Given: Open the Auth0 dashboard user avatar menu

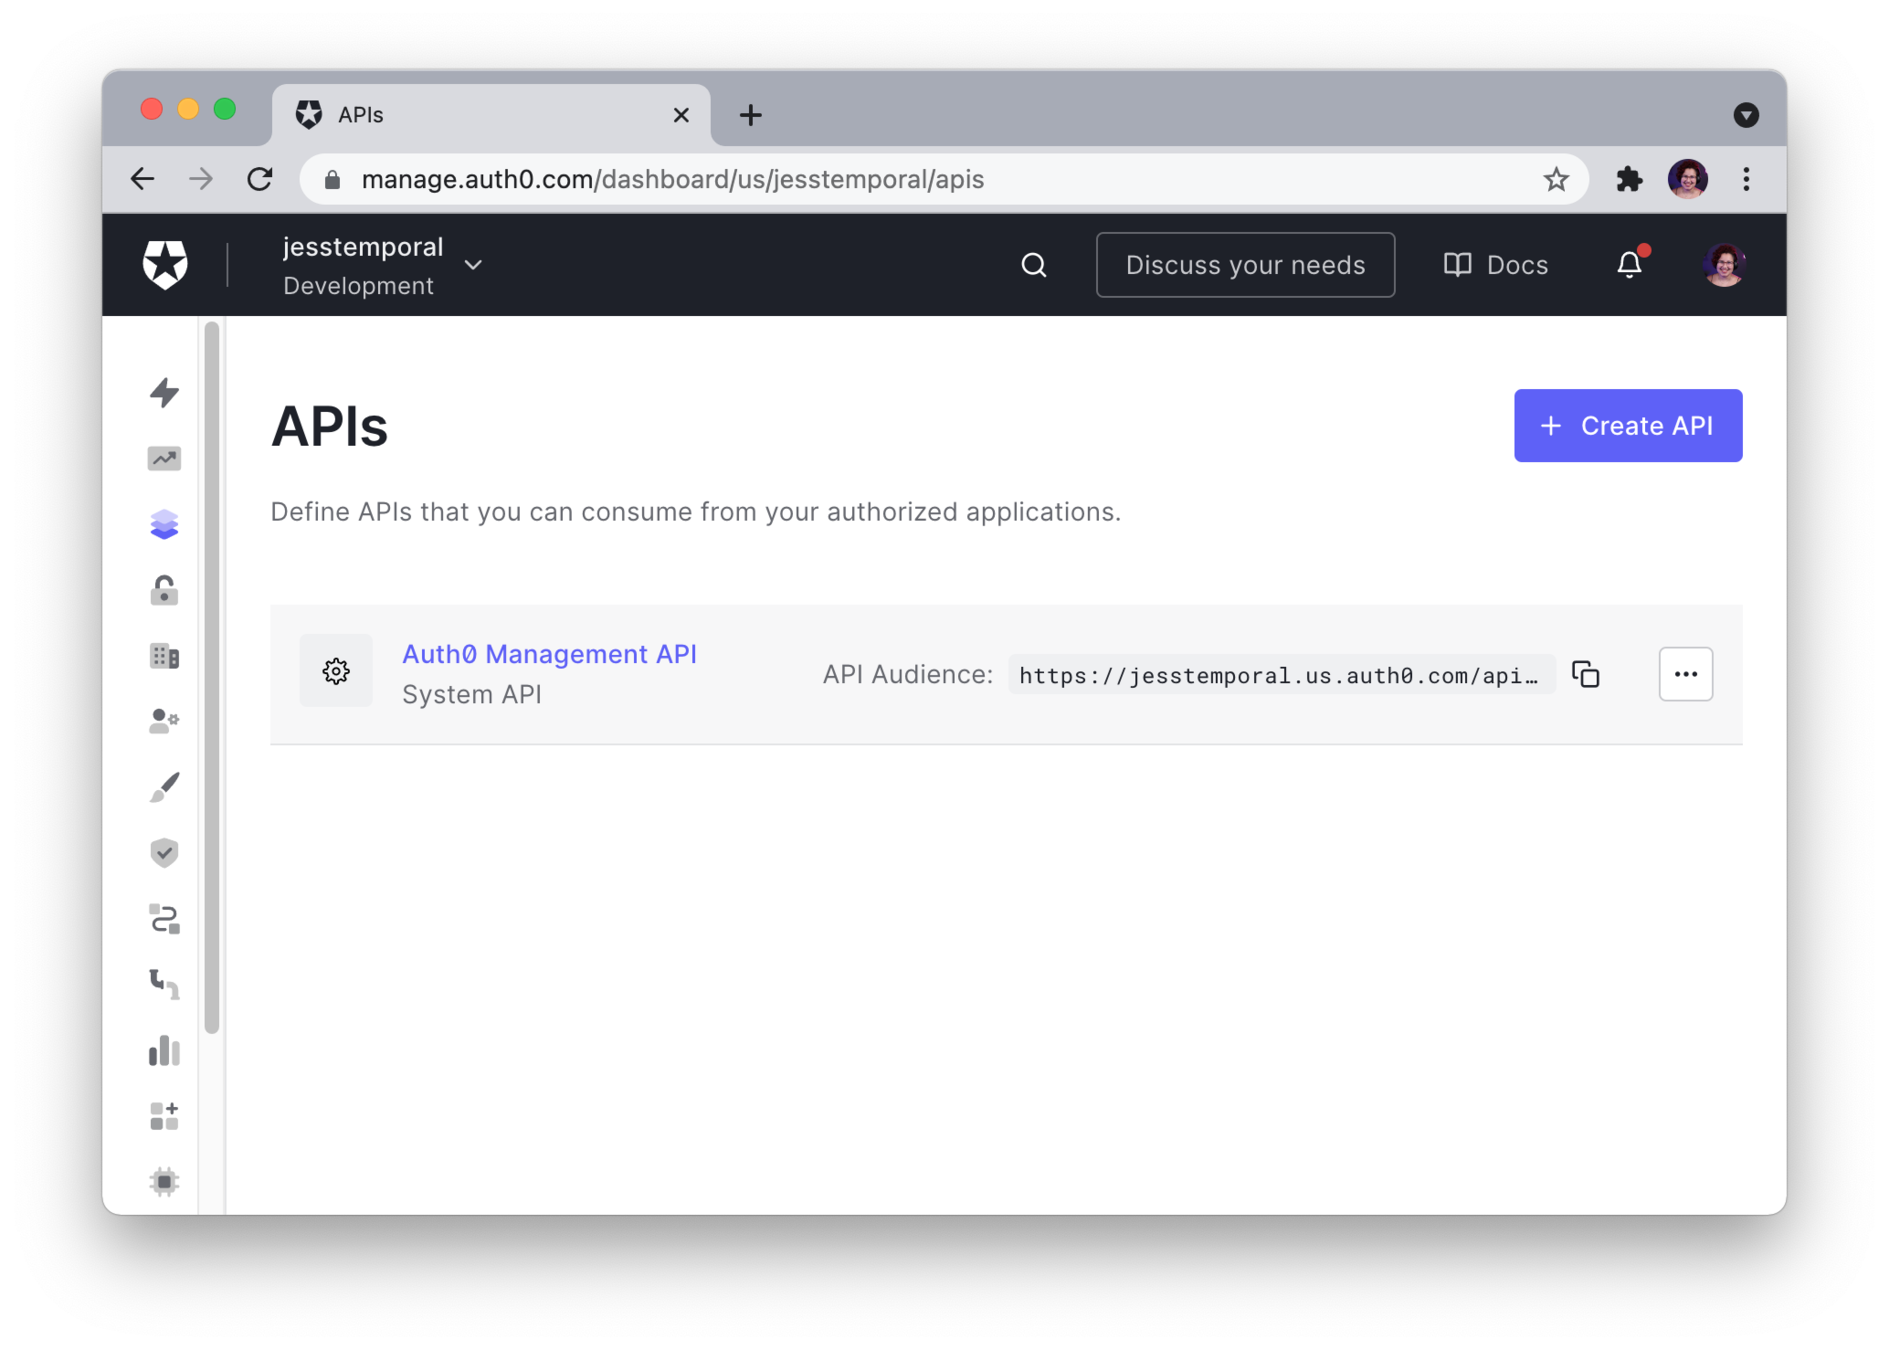Looking at the screenshot, I should (1724, 265).
